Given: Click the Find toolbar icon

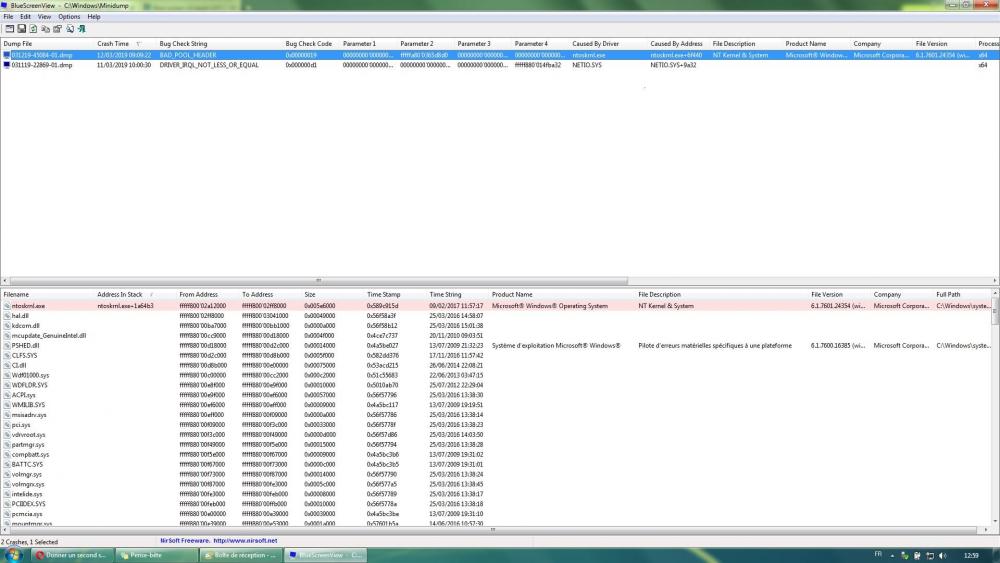Looking at the screenshot, I should coord(69,29).
